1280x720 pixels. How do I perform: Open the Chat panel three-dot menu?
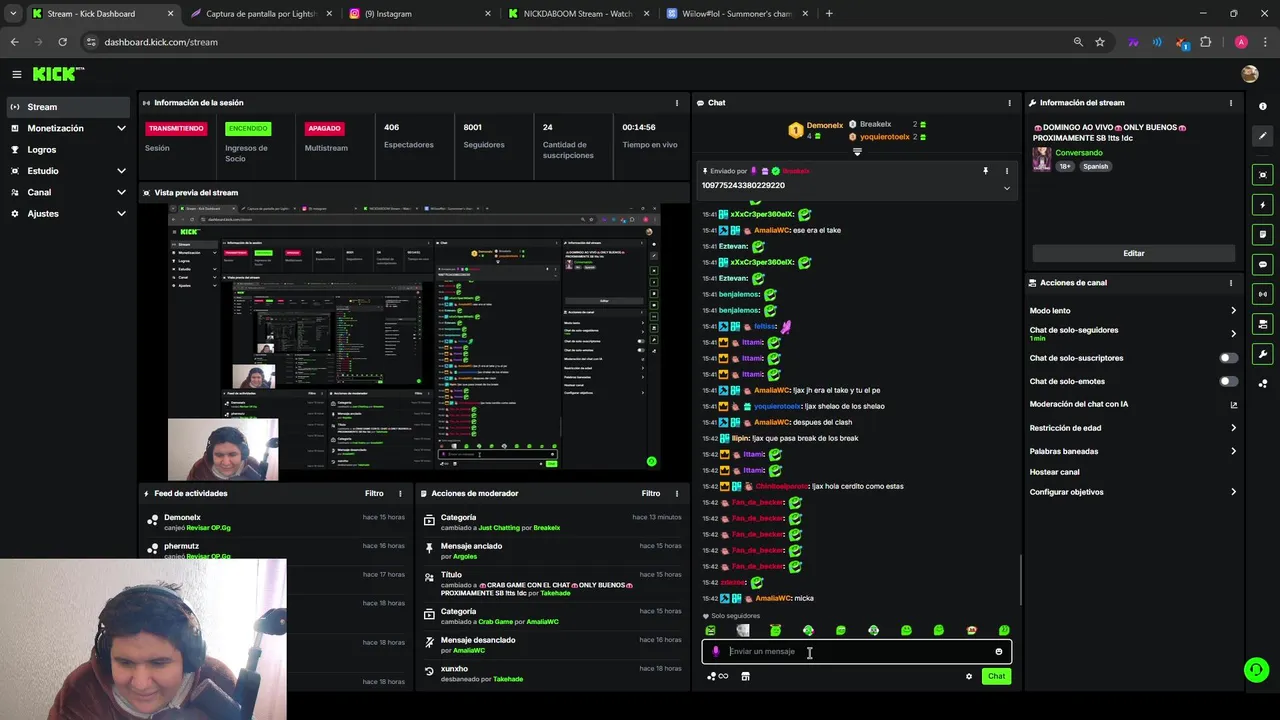coord(1009,103)
